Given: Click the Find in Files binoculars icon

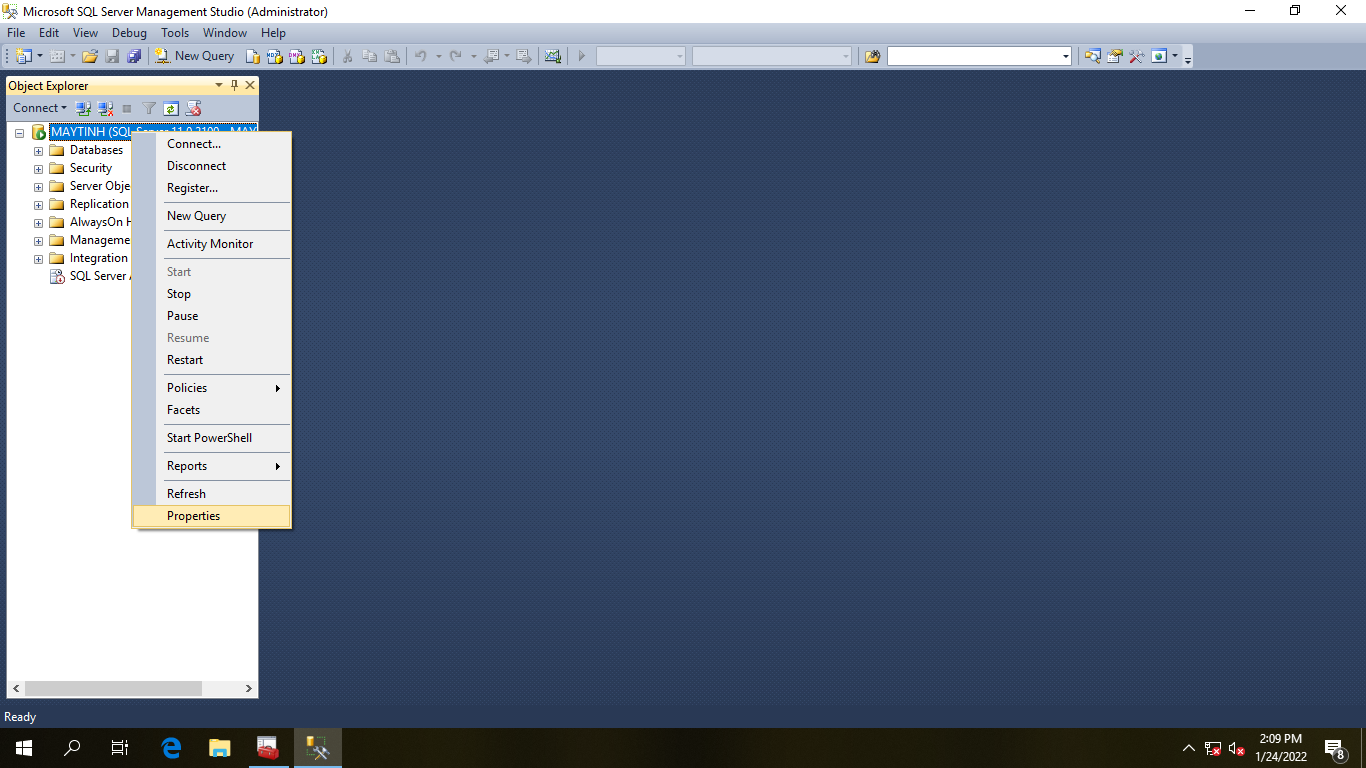Looking at the screenshot, I should pos(872,56).
